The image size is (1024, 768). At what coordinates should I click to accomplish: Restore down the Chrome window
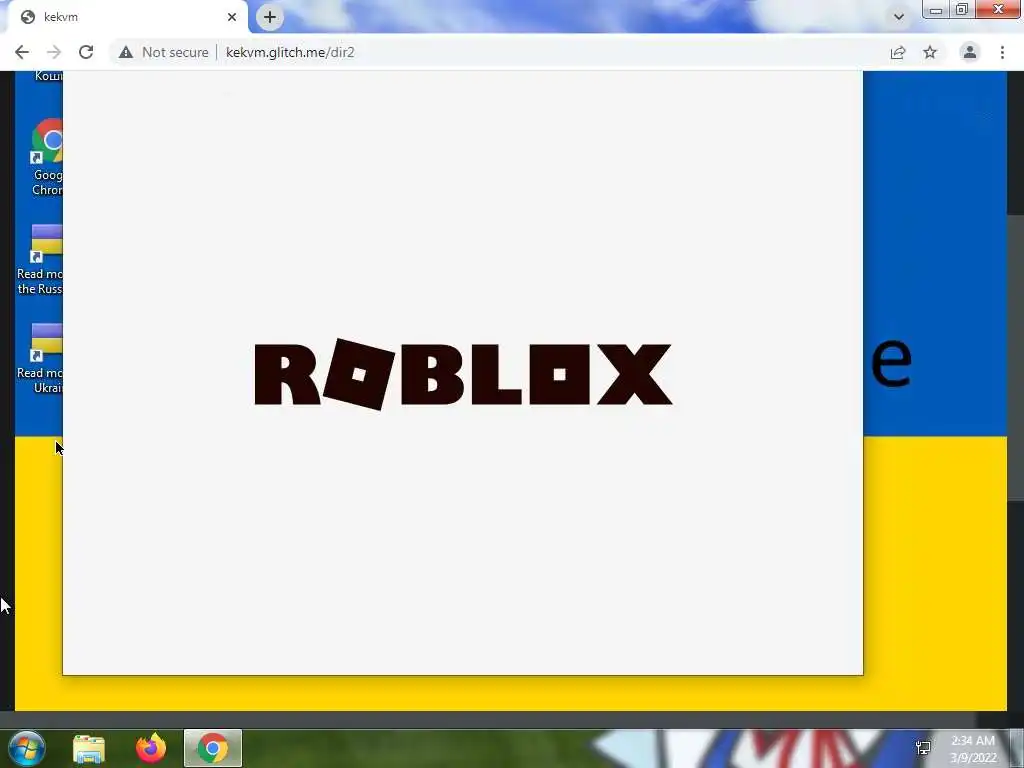click(961, 10)
